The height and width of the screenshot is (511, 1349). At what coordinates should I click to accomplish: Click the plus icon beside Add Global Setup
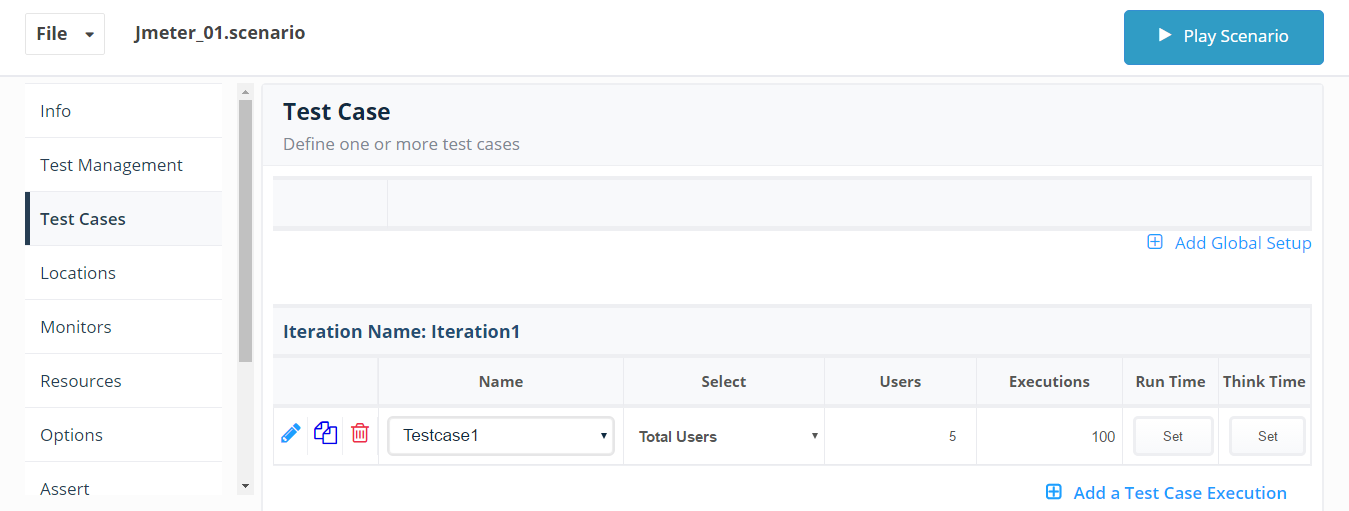1155,242
